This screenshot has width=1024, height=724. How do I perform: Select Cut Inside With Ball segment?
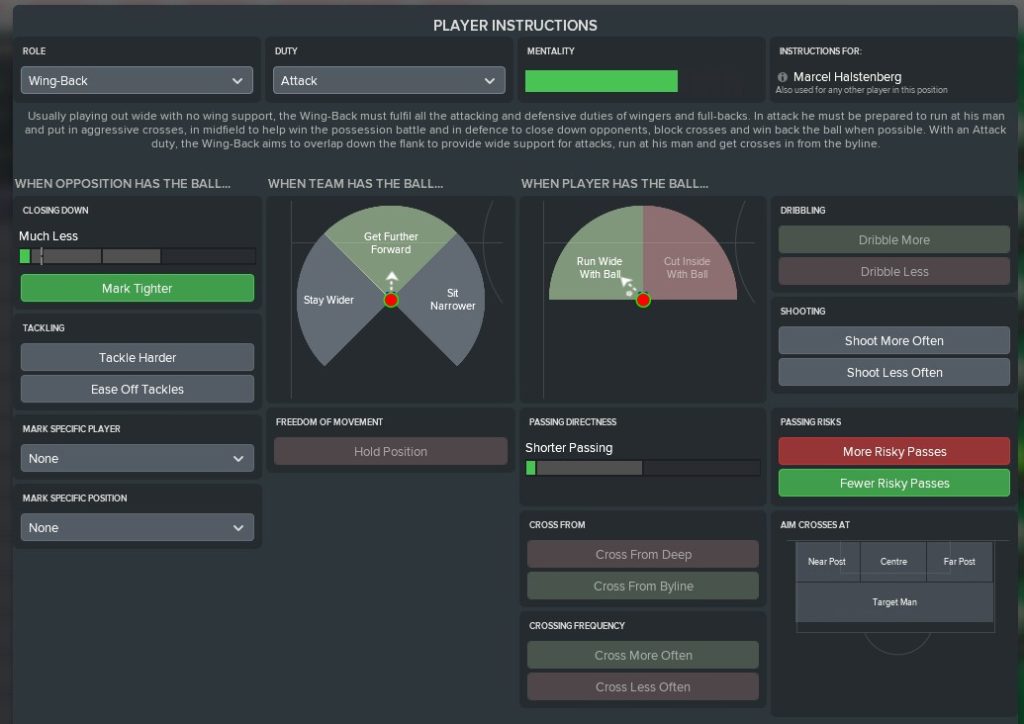688,266
